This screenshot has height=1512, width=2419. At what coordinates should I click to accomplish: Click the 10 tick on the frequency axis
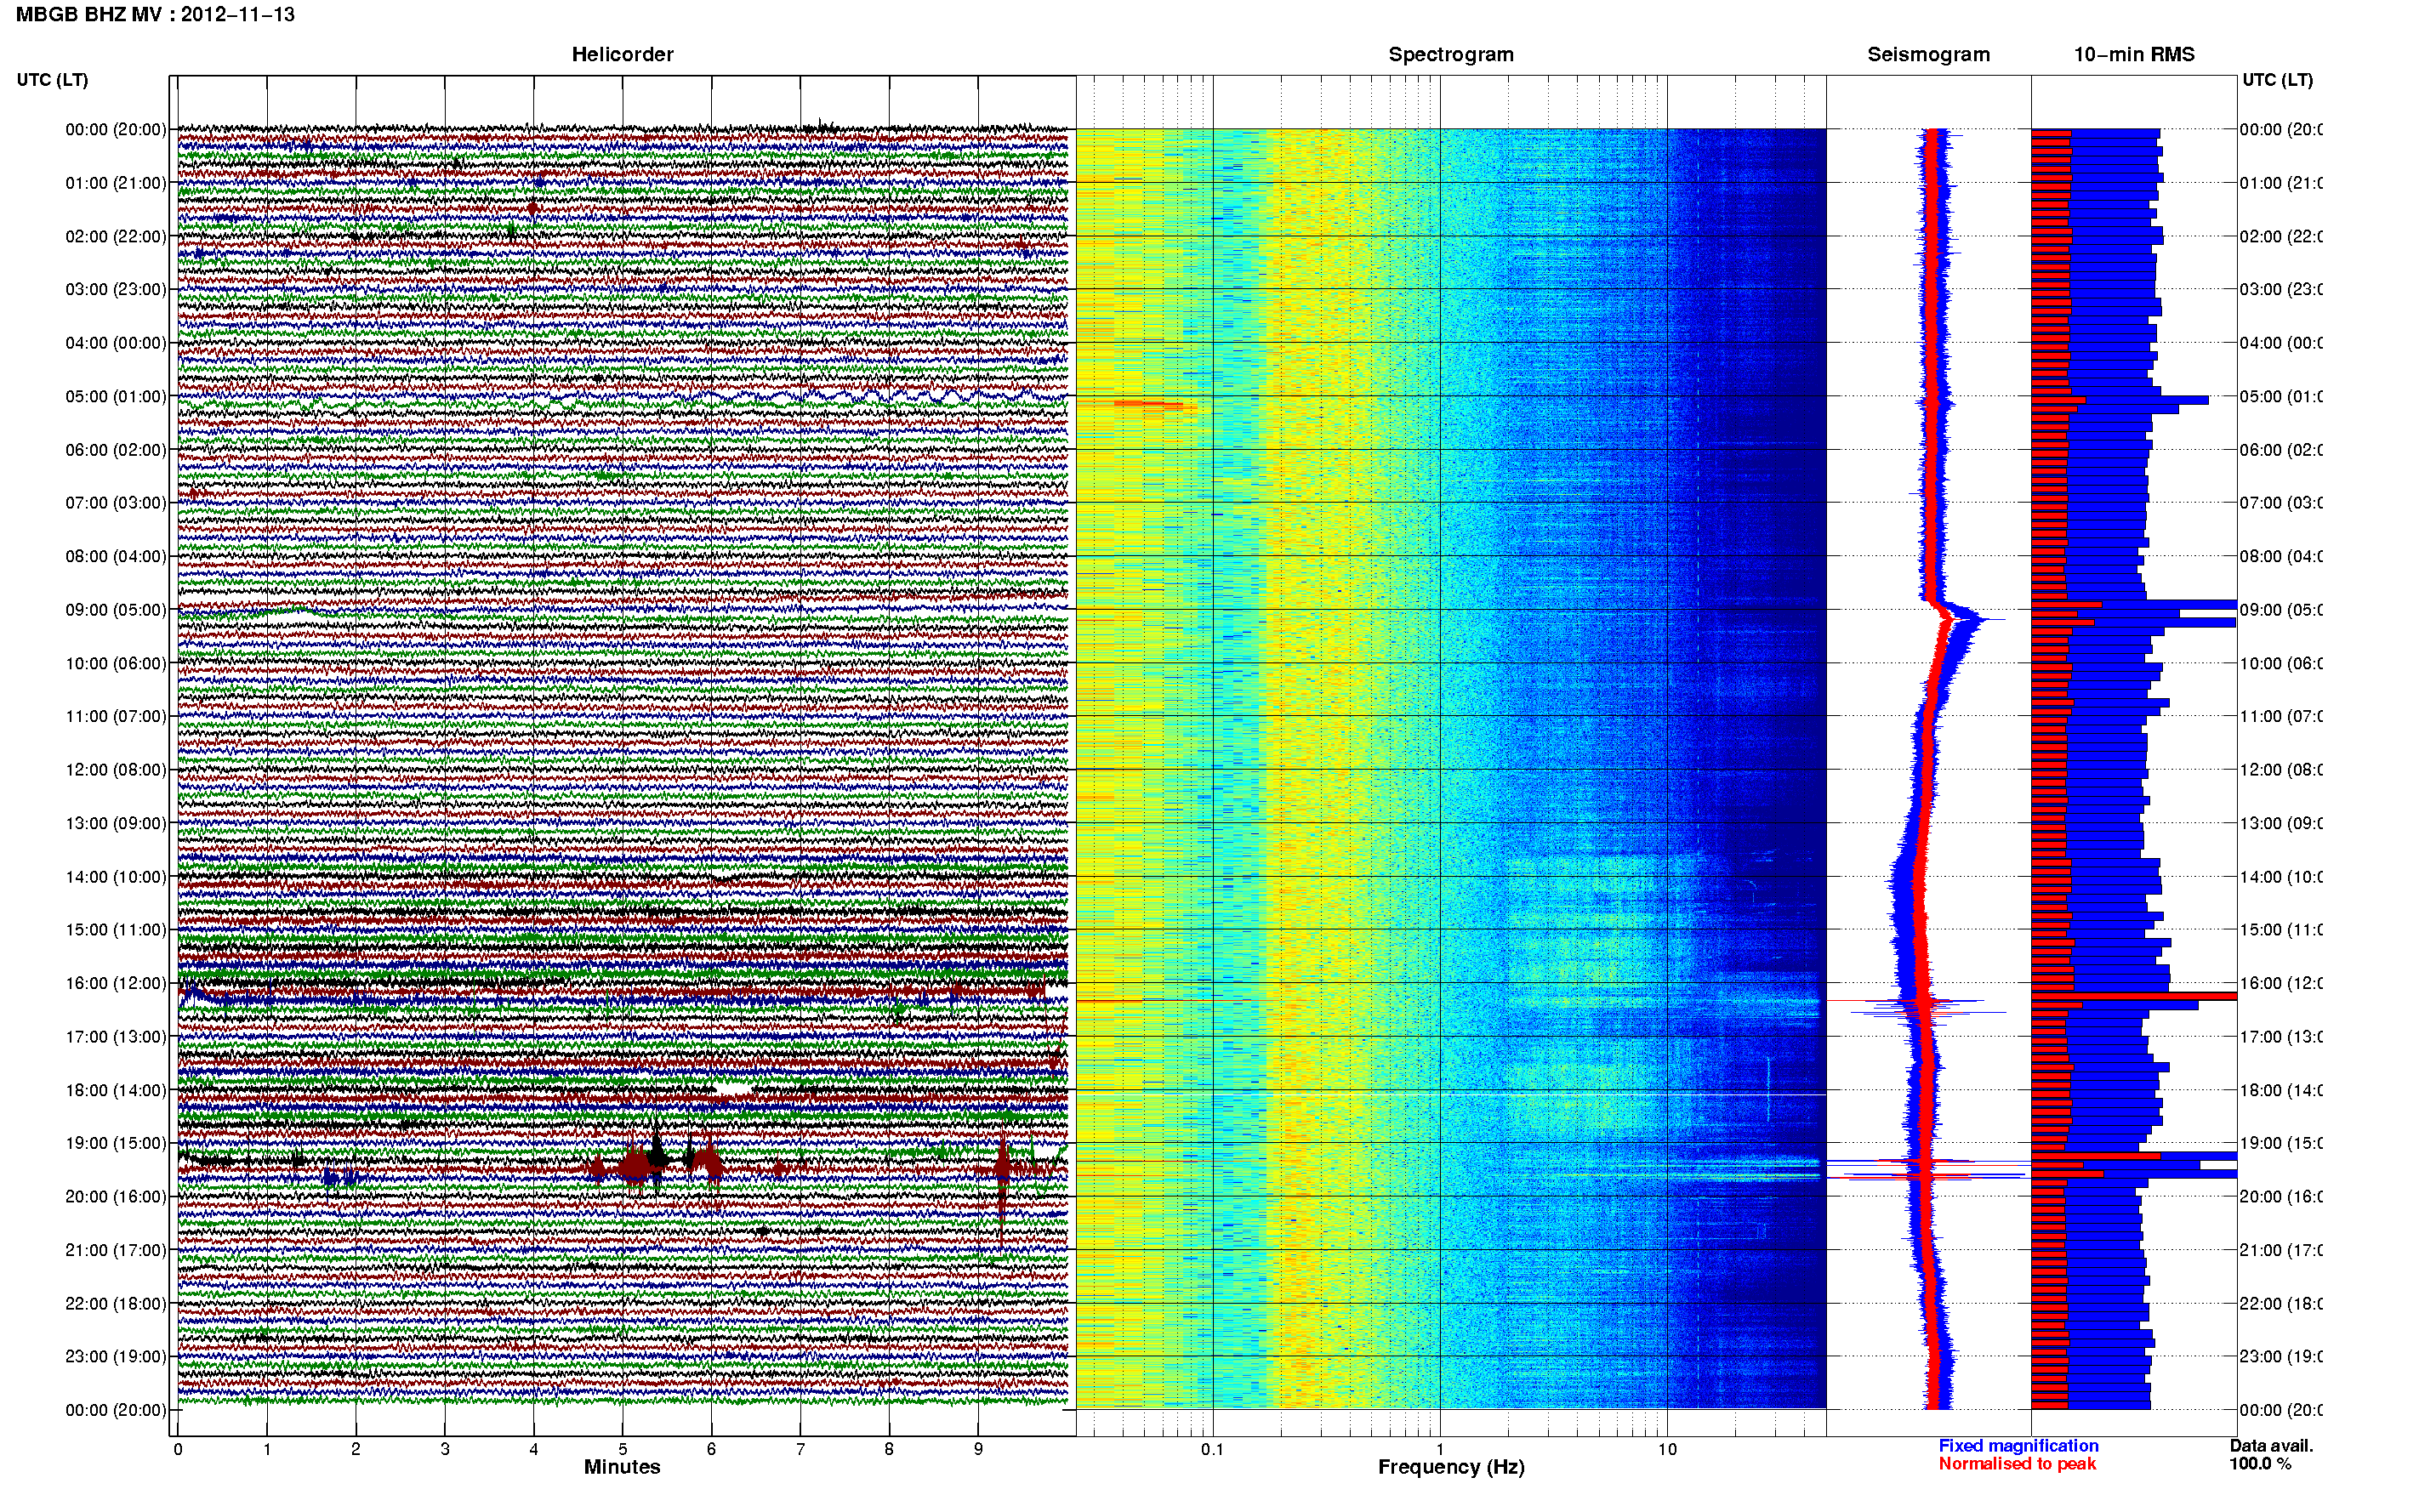pyautogui.click(x=1667, y=1449)
